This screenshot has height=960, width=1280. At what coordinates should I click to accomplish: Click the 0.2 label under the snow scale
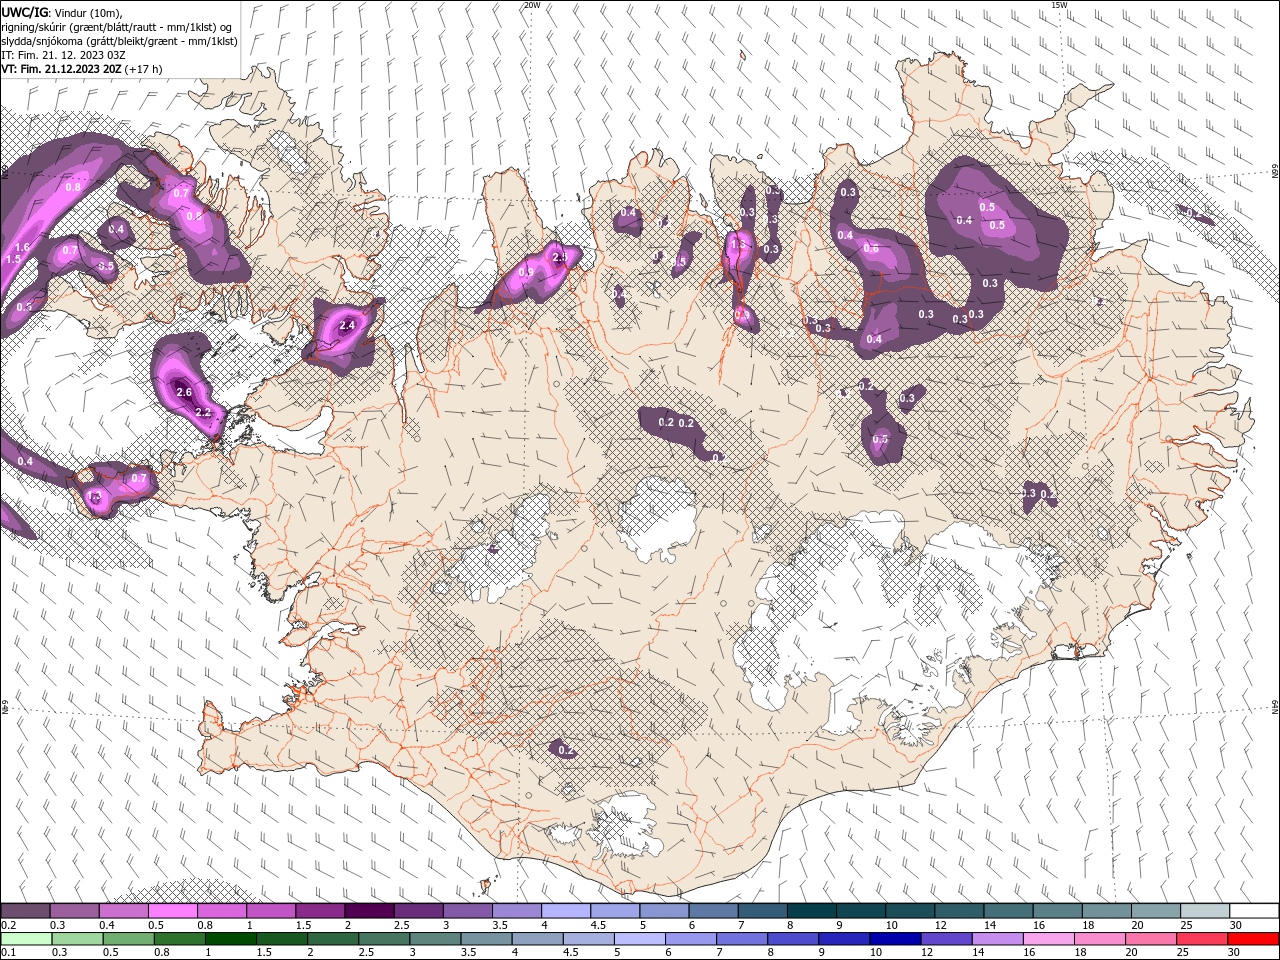[7, 925]
